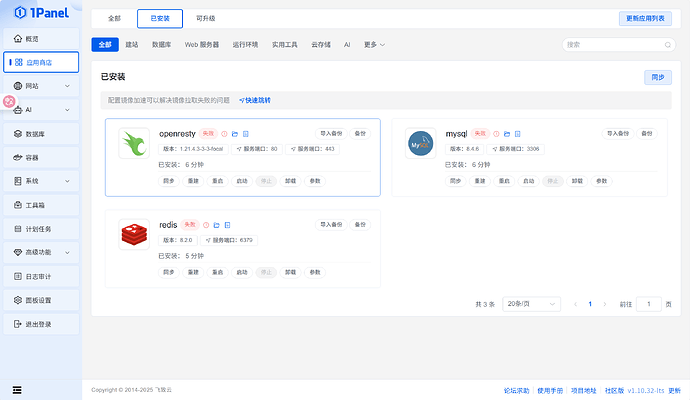
Task: Click the search magnifier icon
Action: (668, 45)
